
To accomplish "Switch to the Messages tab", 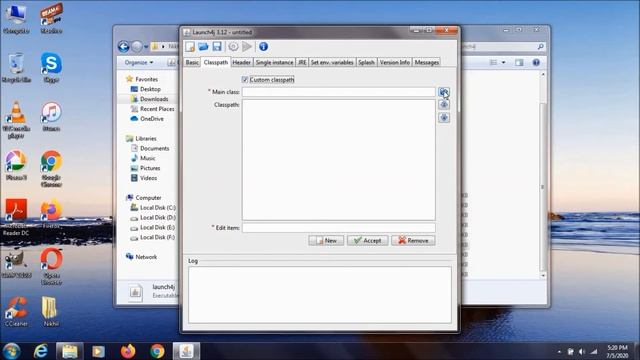I will (x=427, y=62).
